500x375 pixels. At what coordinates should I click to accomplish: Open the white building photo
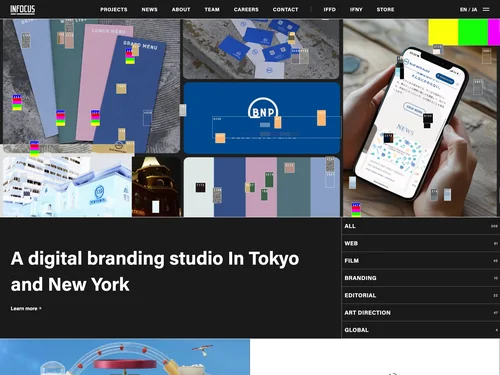[67, 187]
